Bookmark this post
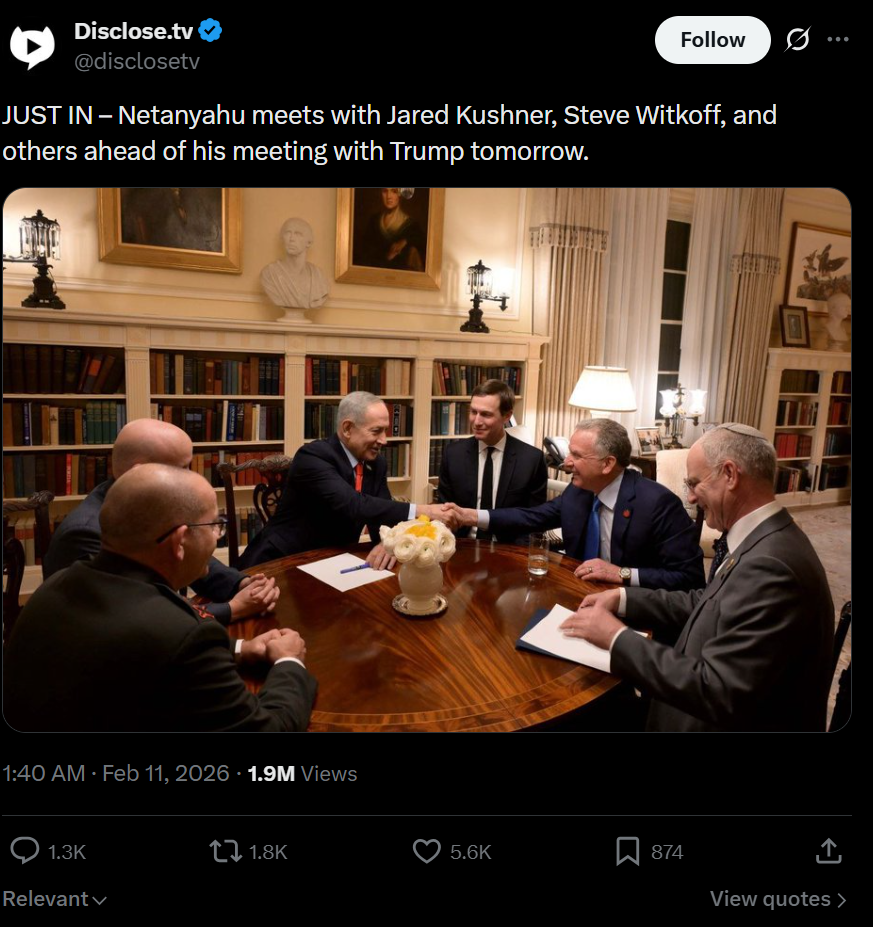 pyautogui.click(x=627, y=851)
